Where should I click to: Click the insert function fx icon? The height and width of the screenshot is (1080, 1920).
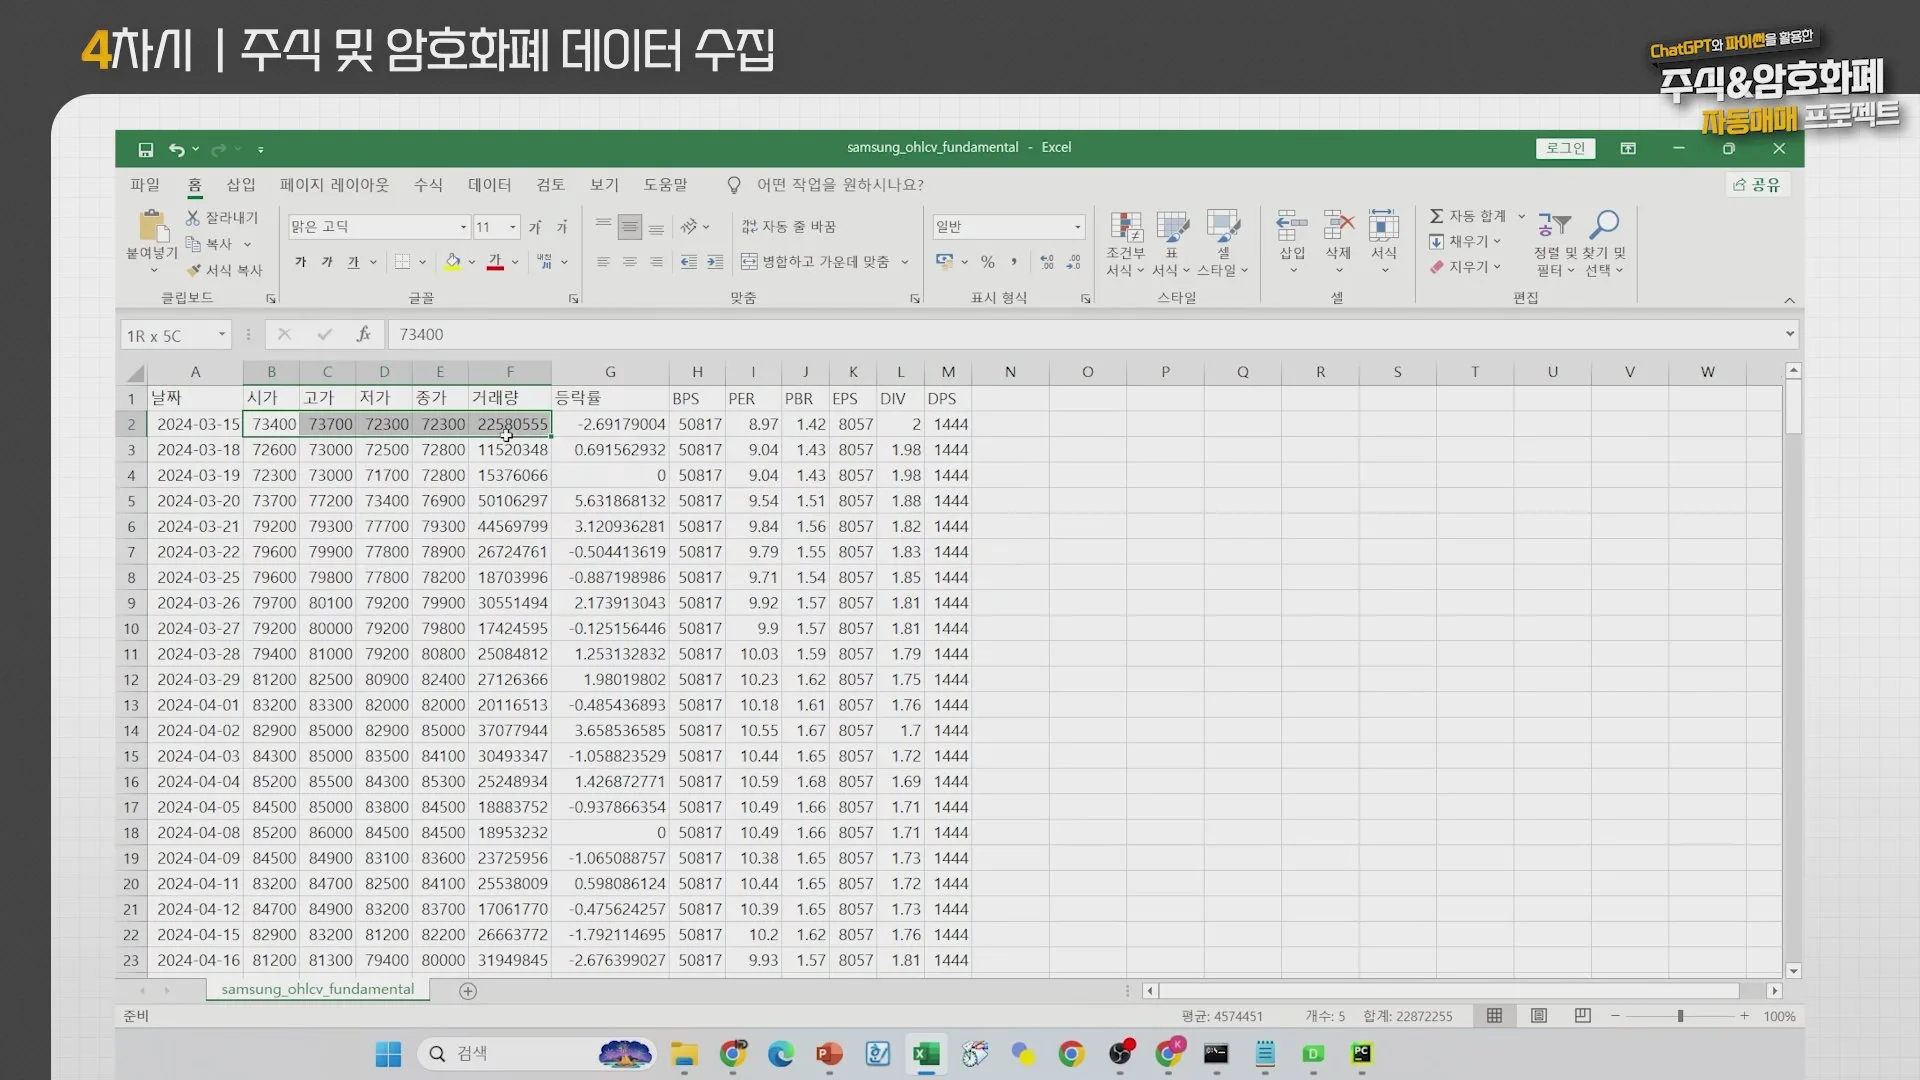pyautogui.click(x=363, y=335)
